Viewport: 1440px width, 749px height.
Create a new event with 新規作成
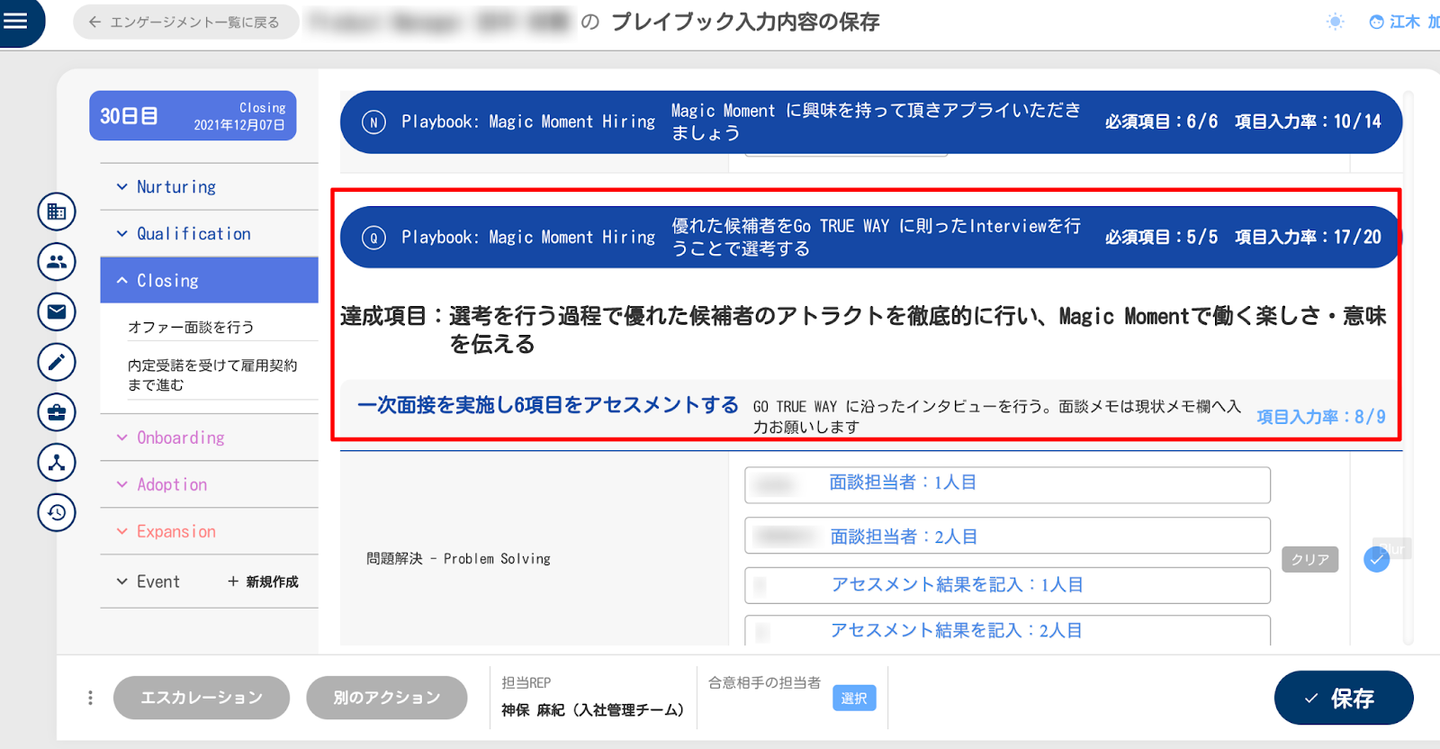tap(263, 582)
